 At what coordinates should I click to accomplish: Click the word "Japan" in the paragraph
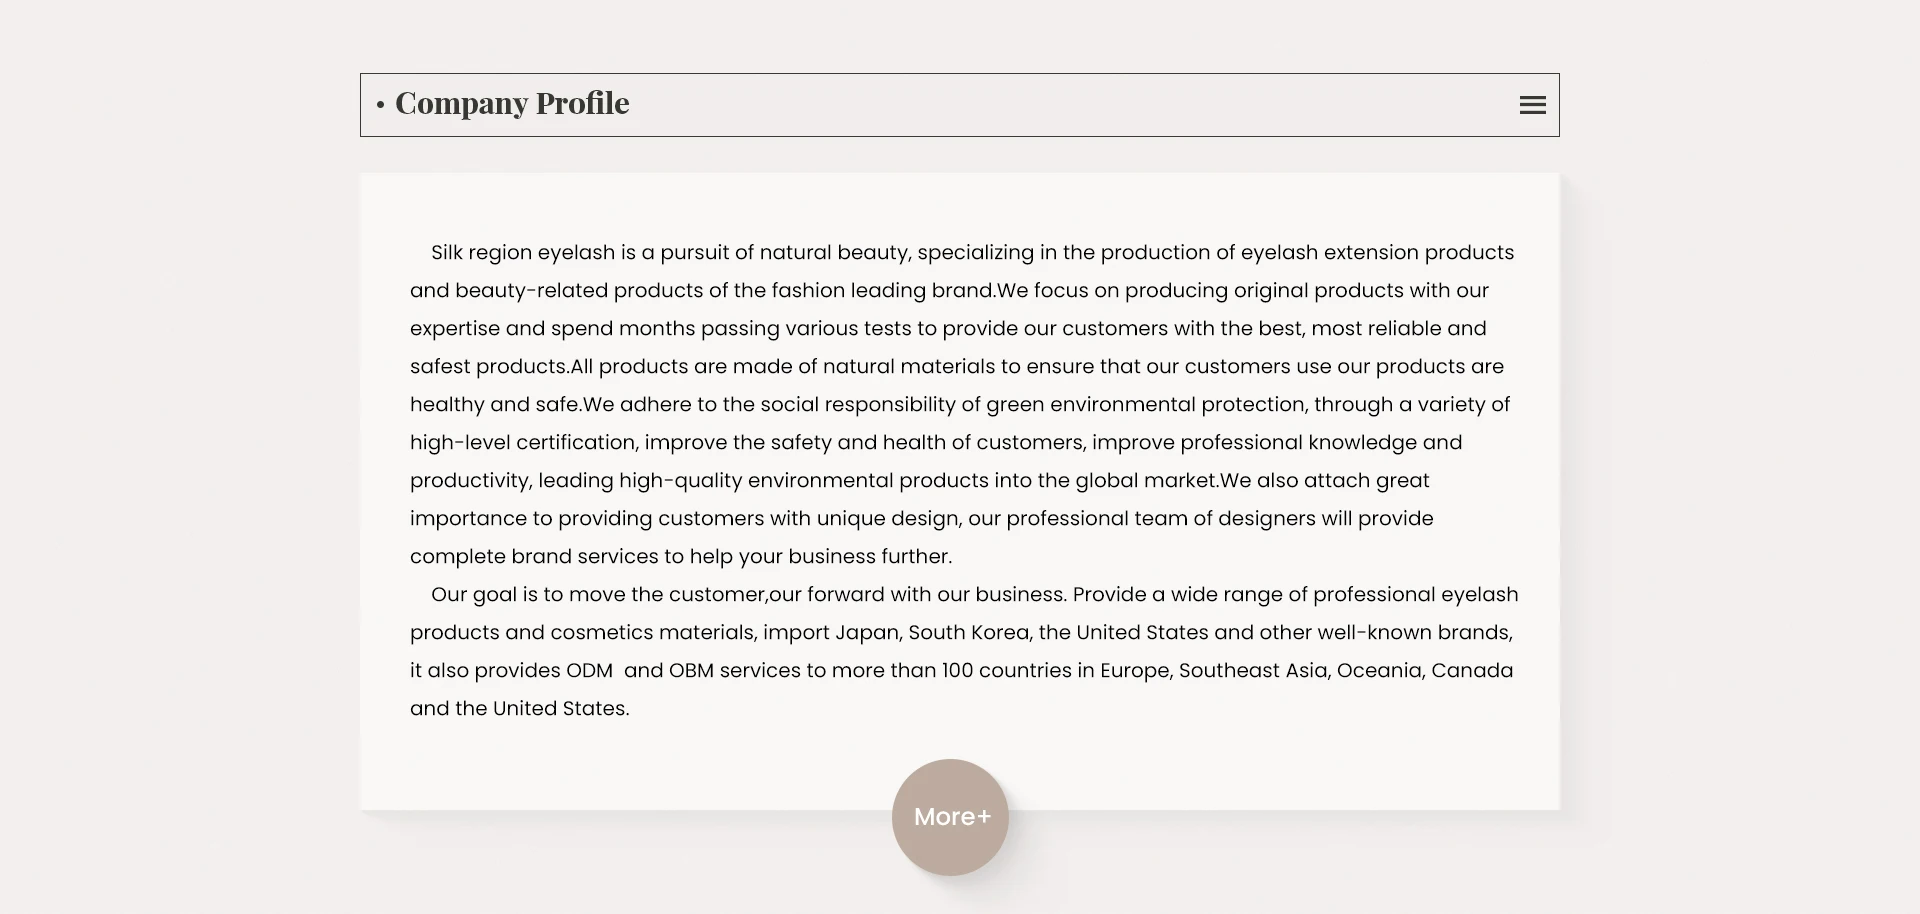point(866,633)
